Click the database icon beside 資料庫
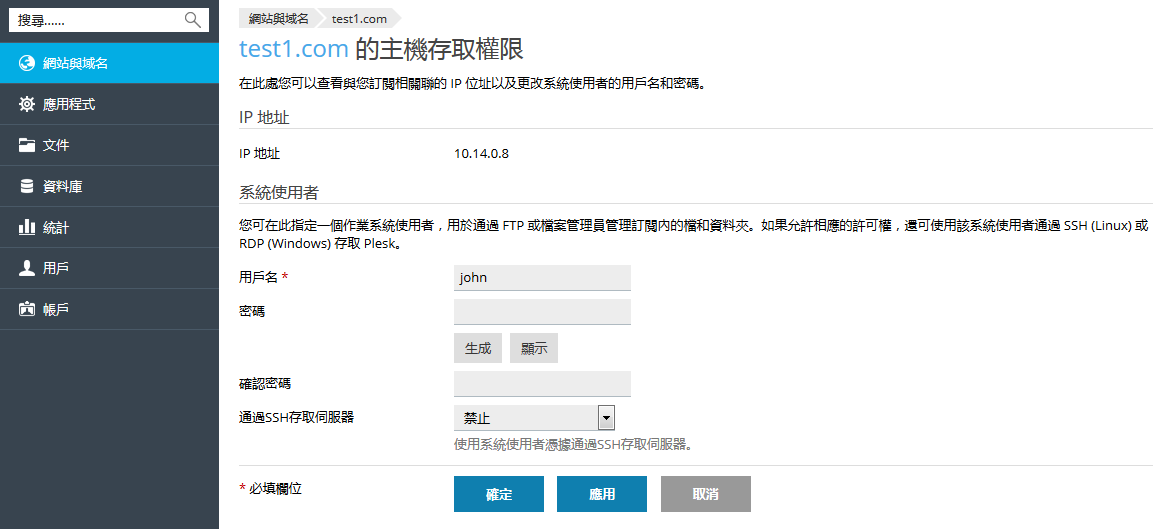This screenshot has height=529, width=1153. pyautogui.click(x=26, y=186)
